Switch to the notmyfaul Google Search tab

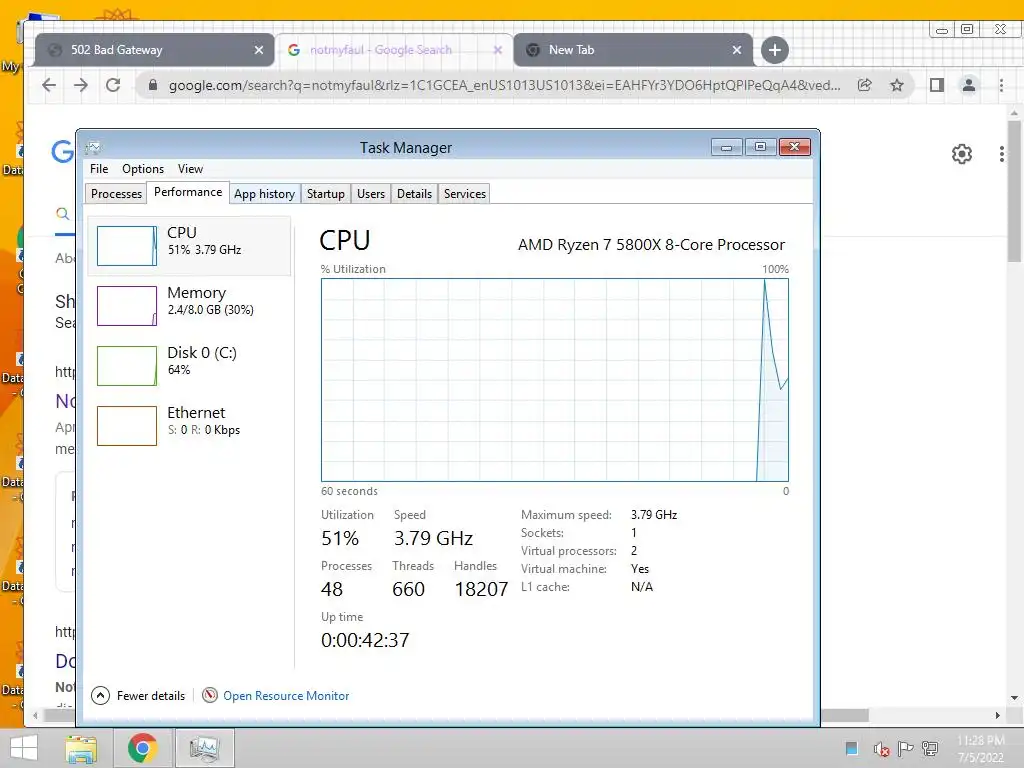[x=394, y=50]
